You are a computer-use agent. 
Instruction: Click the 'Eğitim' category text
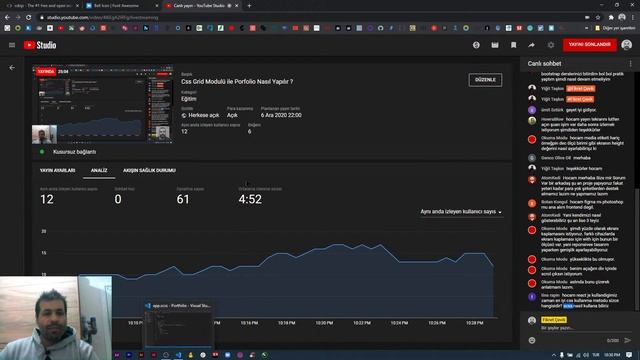tap(189, 98)
